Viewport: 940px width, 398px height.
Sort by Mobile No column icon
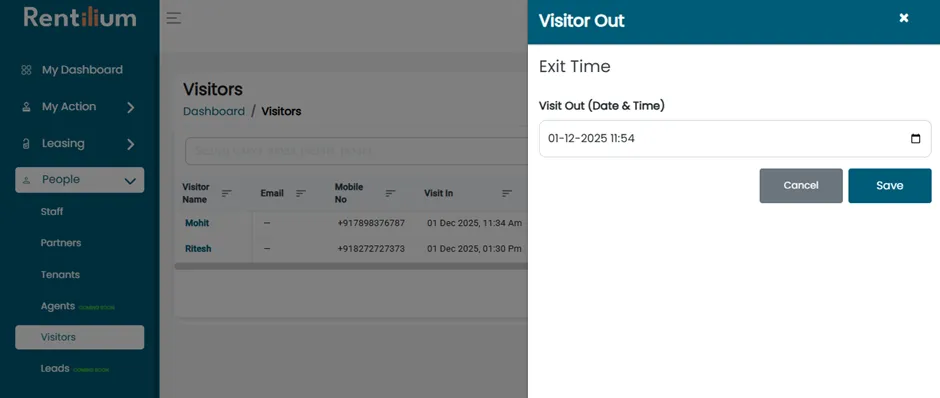click(390, 194)
